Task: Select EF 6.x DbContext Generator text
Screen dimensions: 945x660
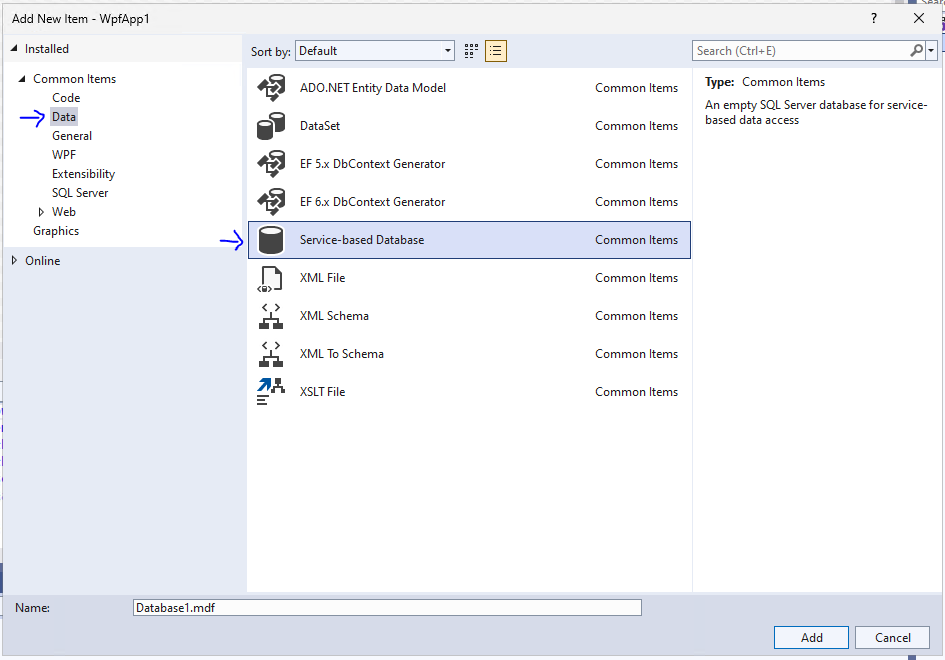Action: [x=372, y=202]
